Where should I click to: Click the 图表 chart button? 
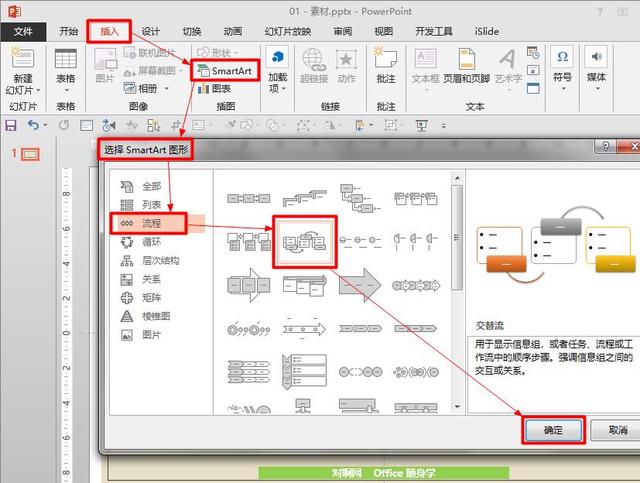point(214,88)
